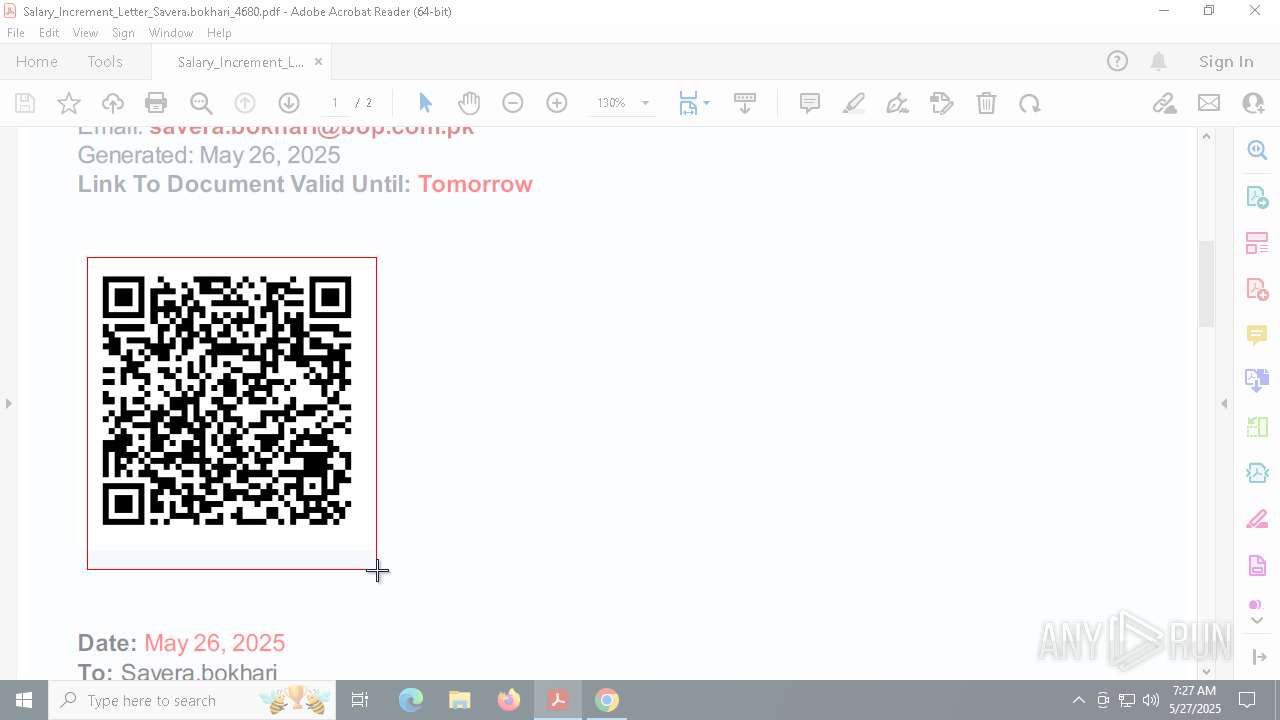The height and width of the screenshot is (720, 1280).
Task: Activate the Hand pan tool
Action: pyautogui.click(x=469, y=103)
